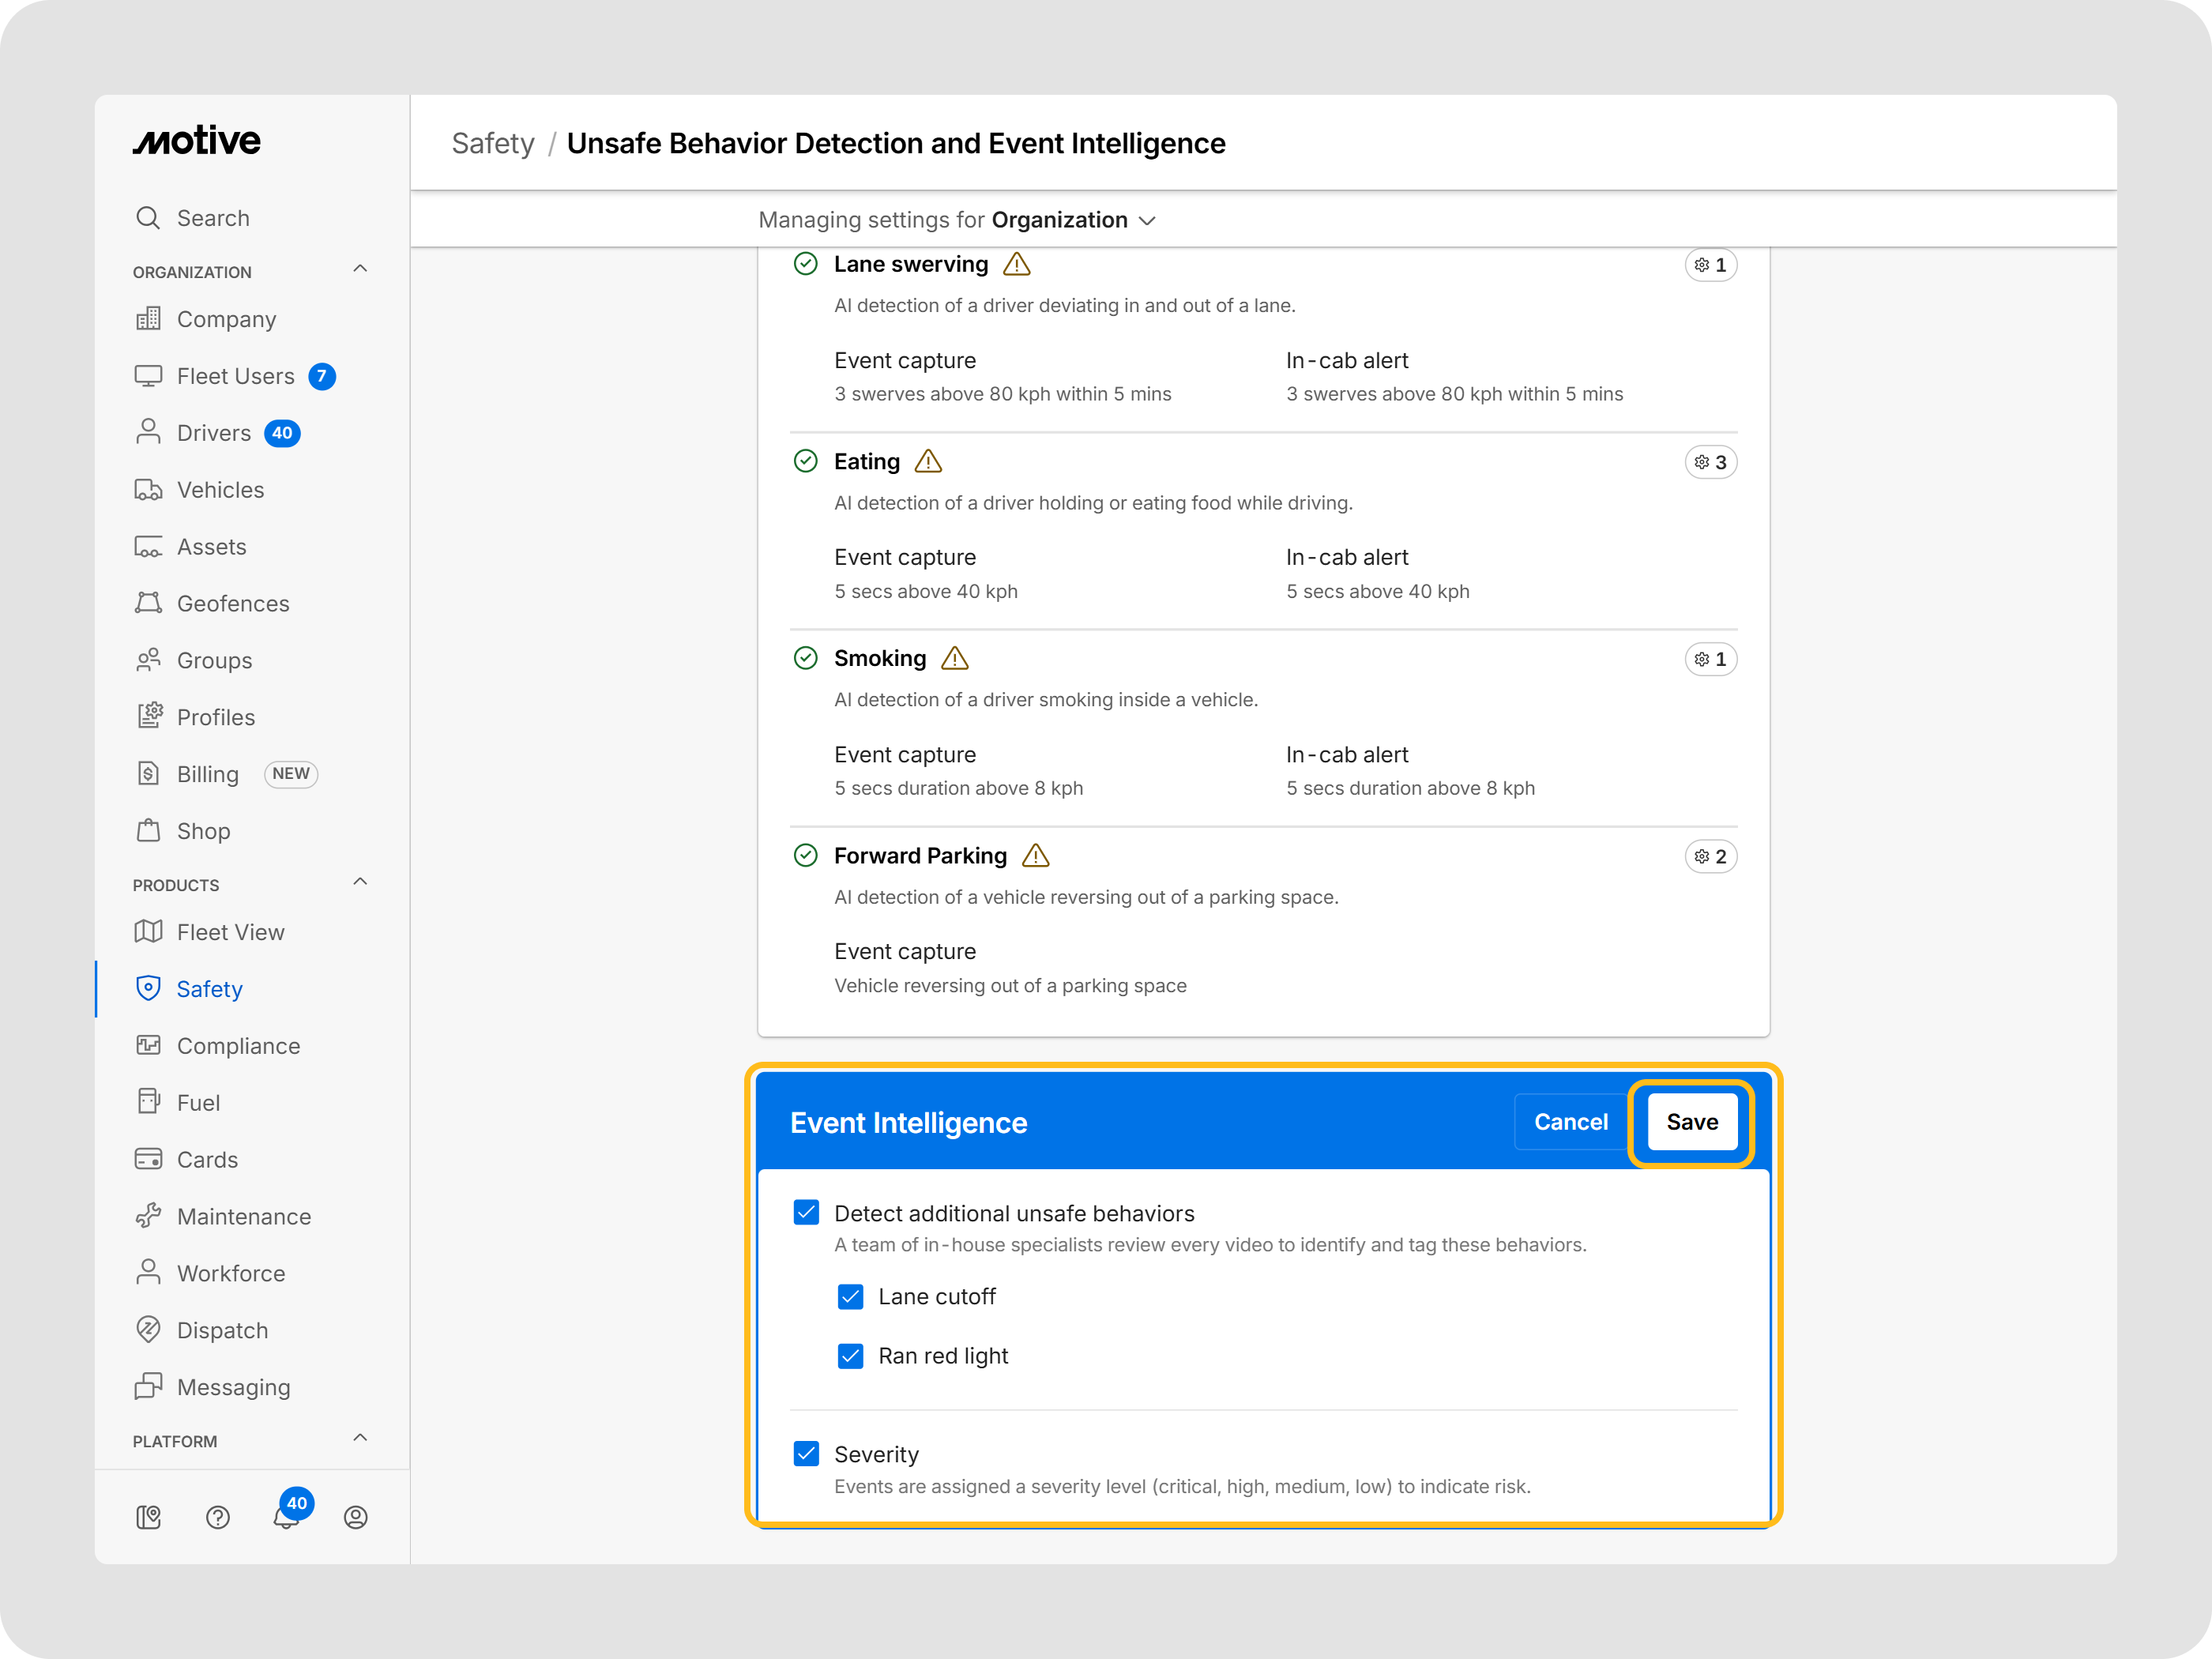Open the help question mark icon

217,1517
